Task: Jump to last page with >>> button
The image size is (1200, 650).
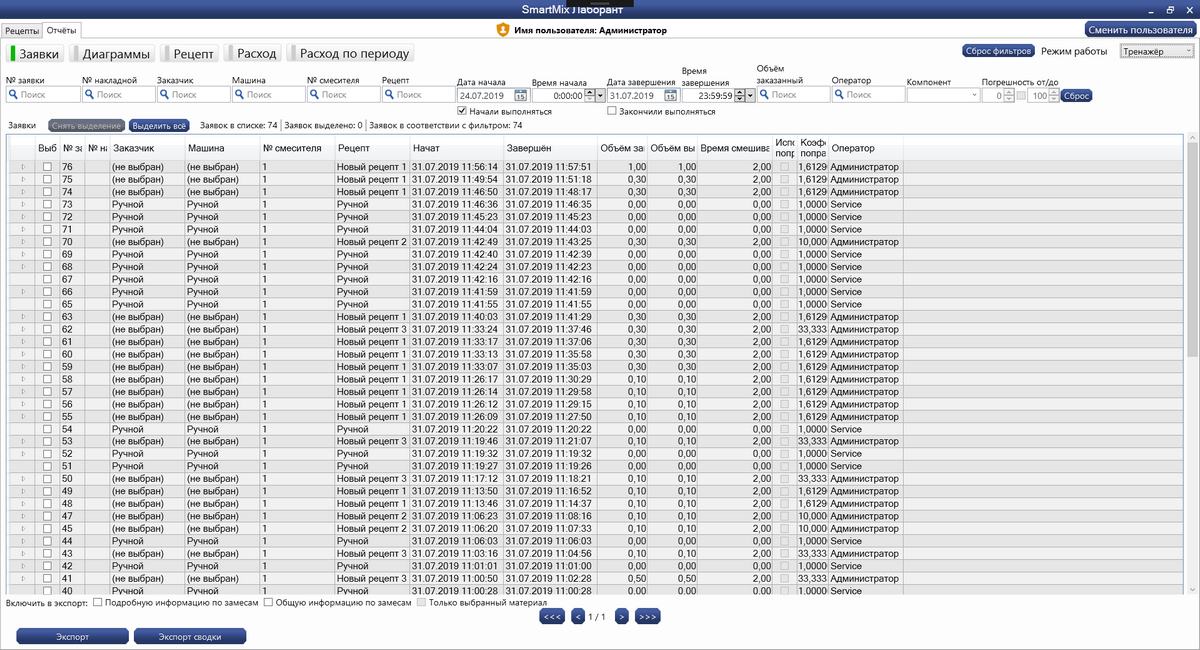Action: (x=648, y=617)
